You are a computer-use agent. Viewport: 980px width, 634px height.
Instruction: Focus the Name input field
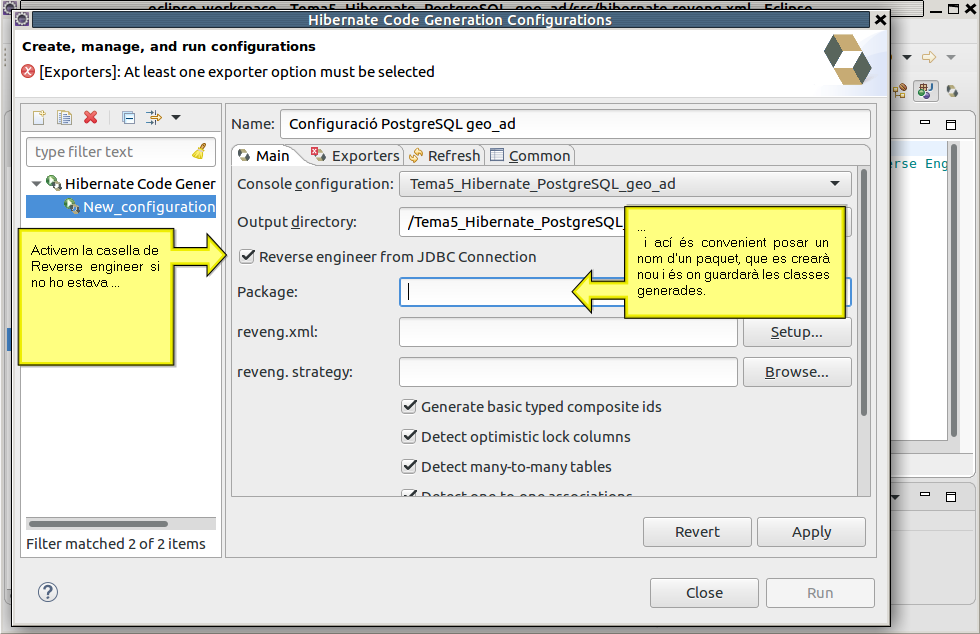click(x=575, y=124)
